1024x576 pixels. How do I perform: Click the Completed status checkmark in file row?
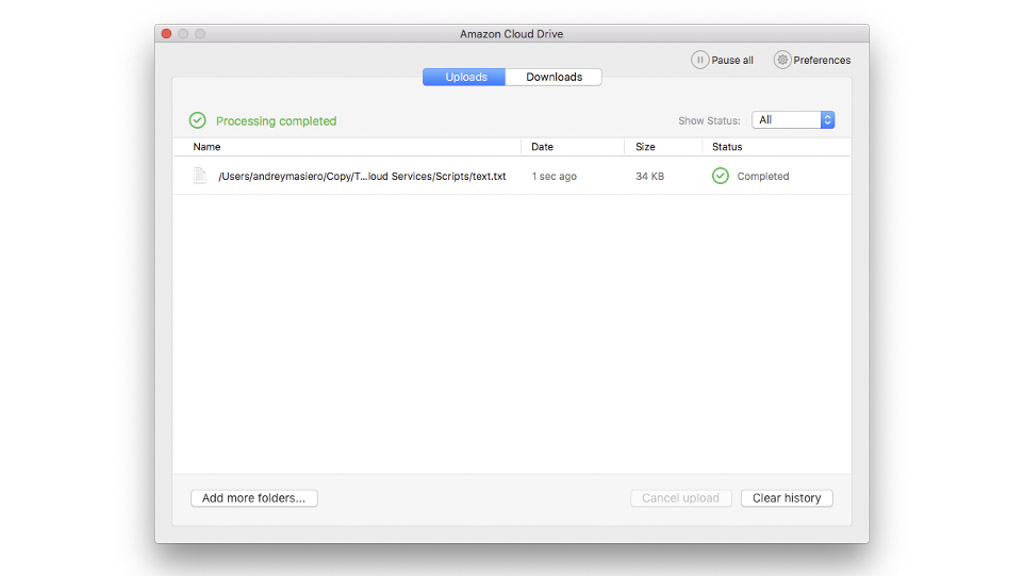pyautogui.click(x=720, y=176)
